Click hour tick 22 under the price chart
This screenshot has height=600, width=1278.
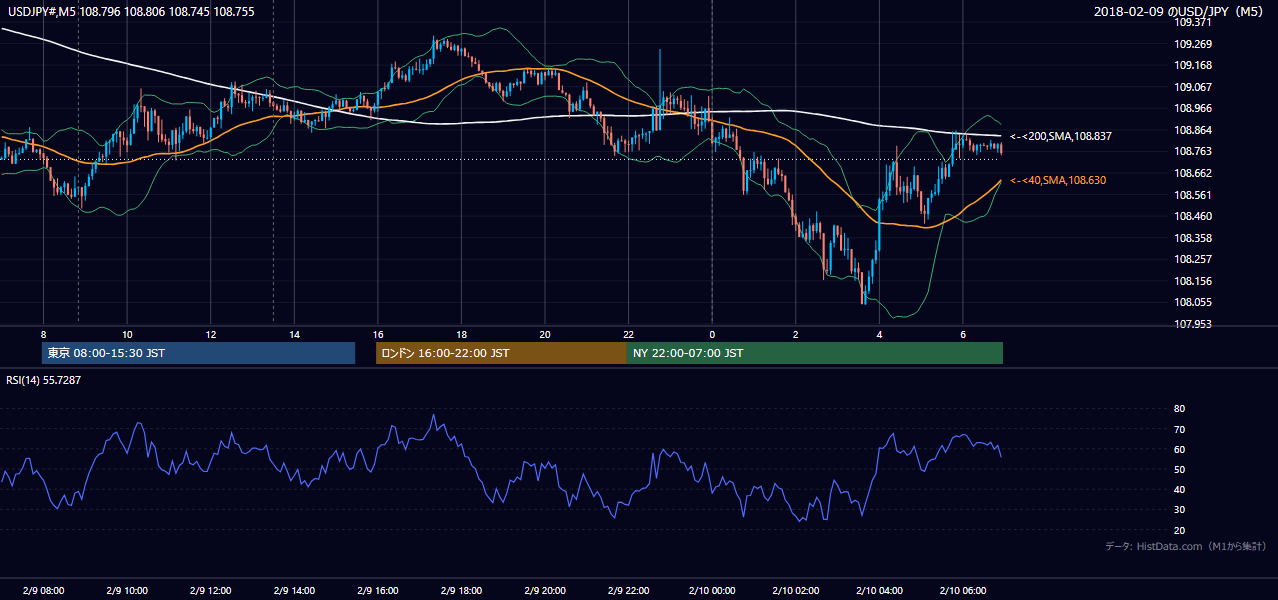click(628, 333)
